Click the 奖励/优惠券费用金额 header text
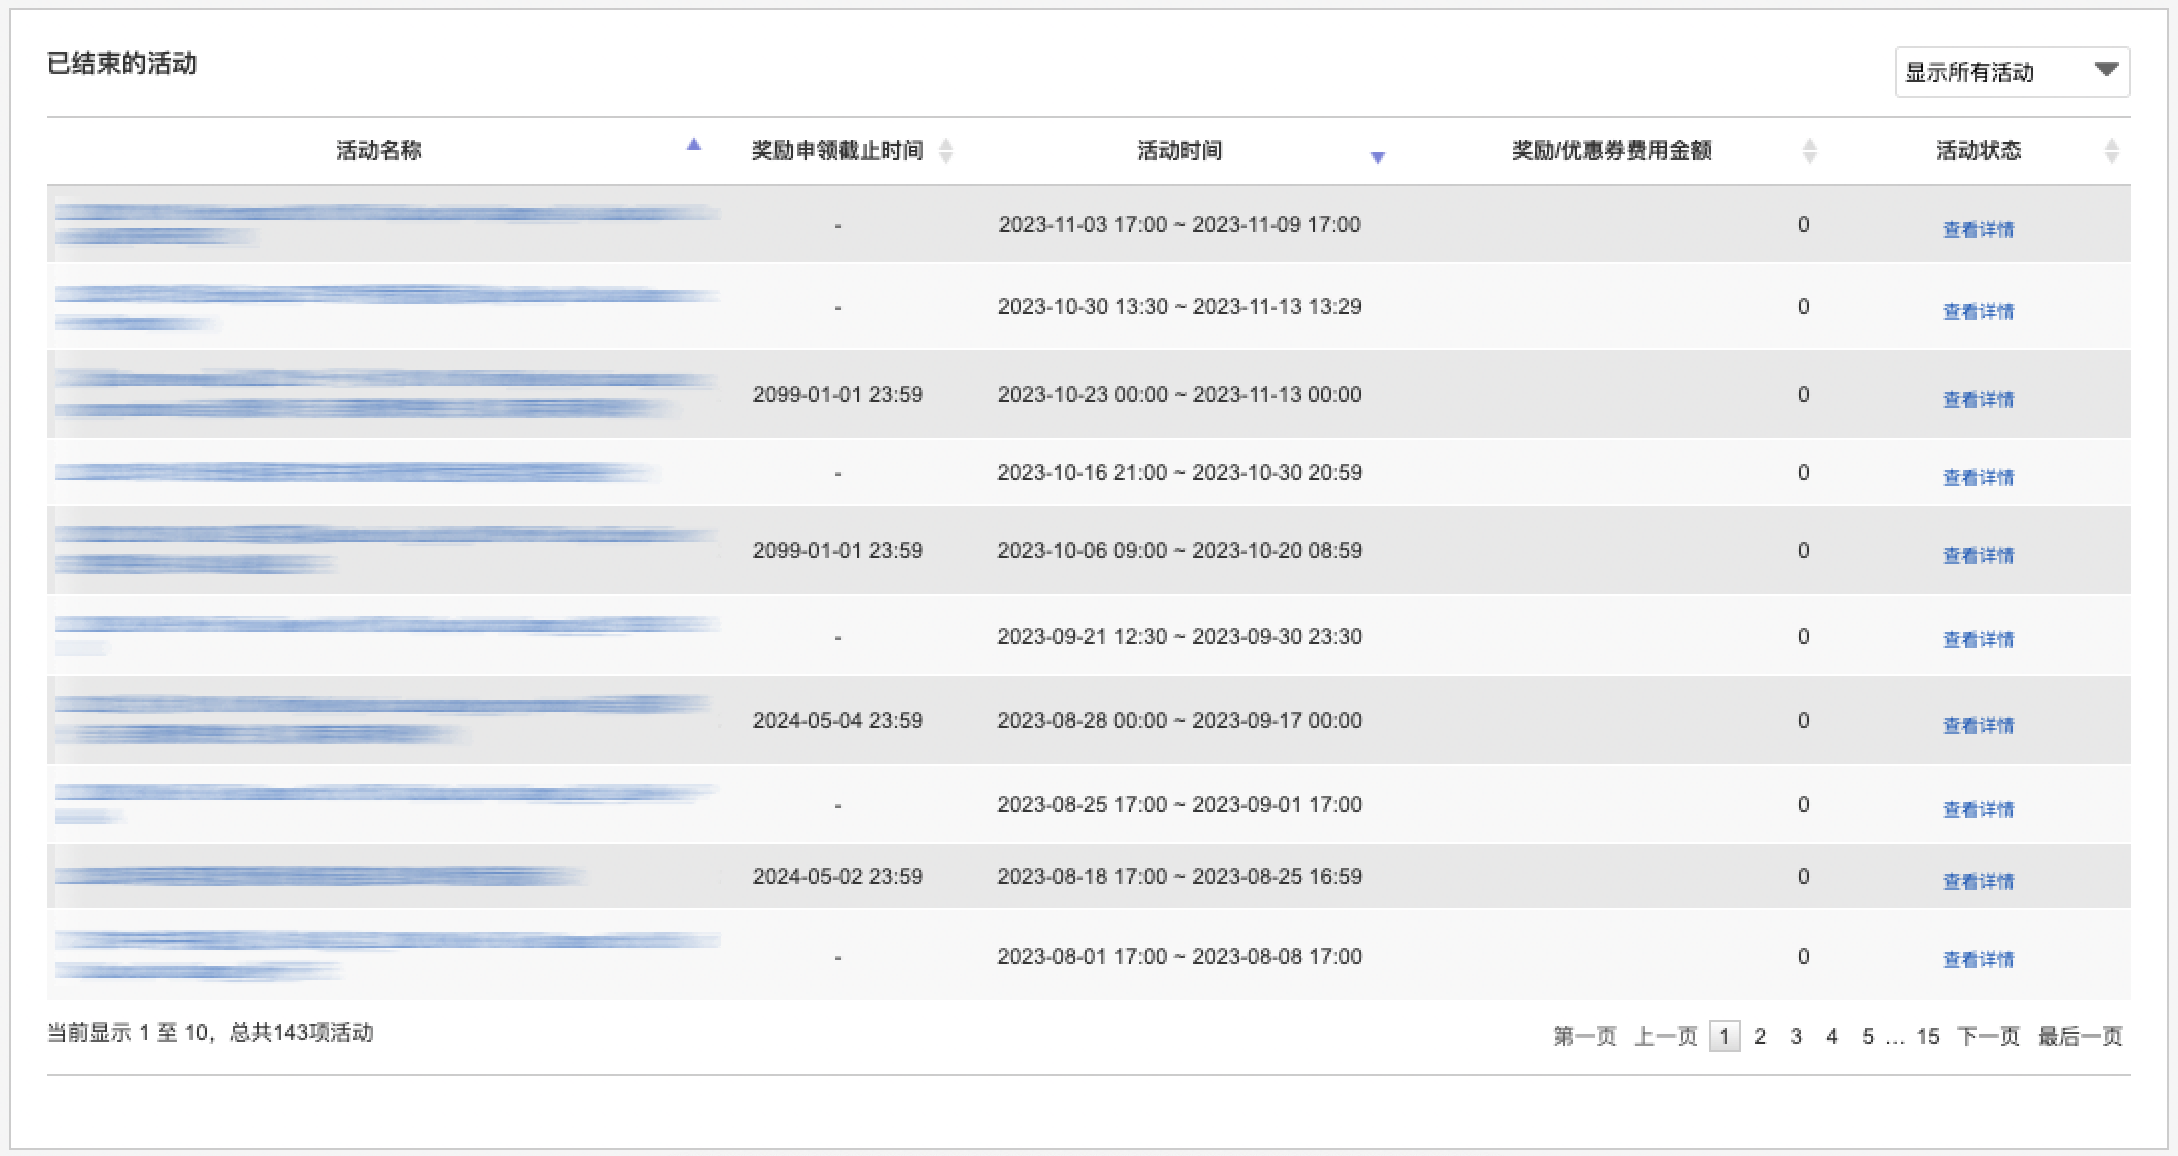Image resolution: width=2178 pixels, height=1156 pixels. click(x=1612, y=151)
